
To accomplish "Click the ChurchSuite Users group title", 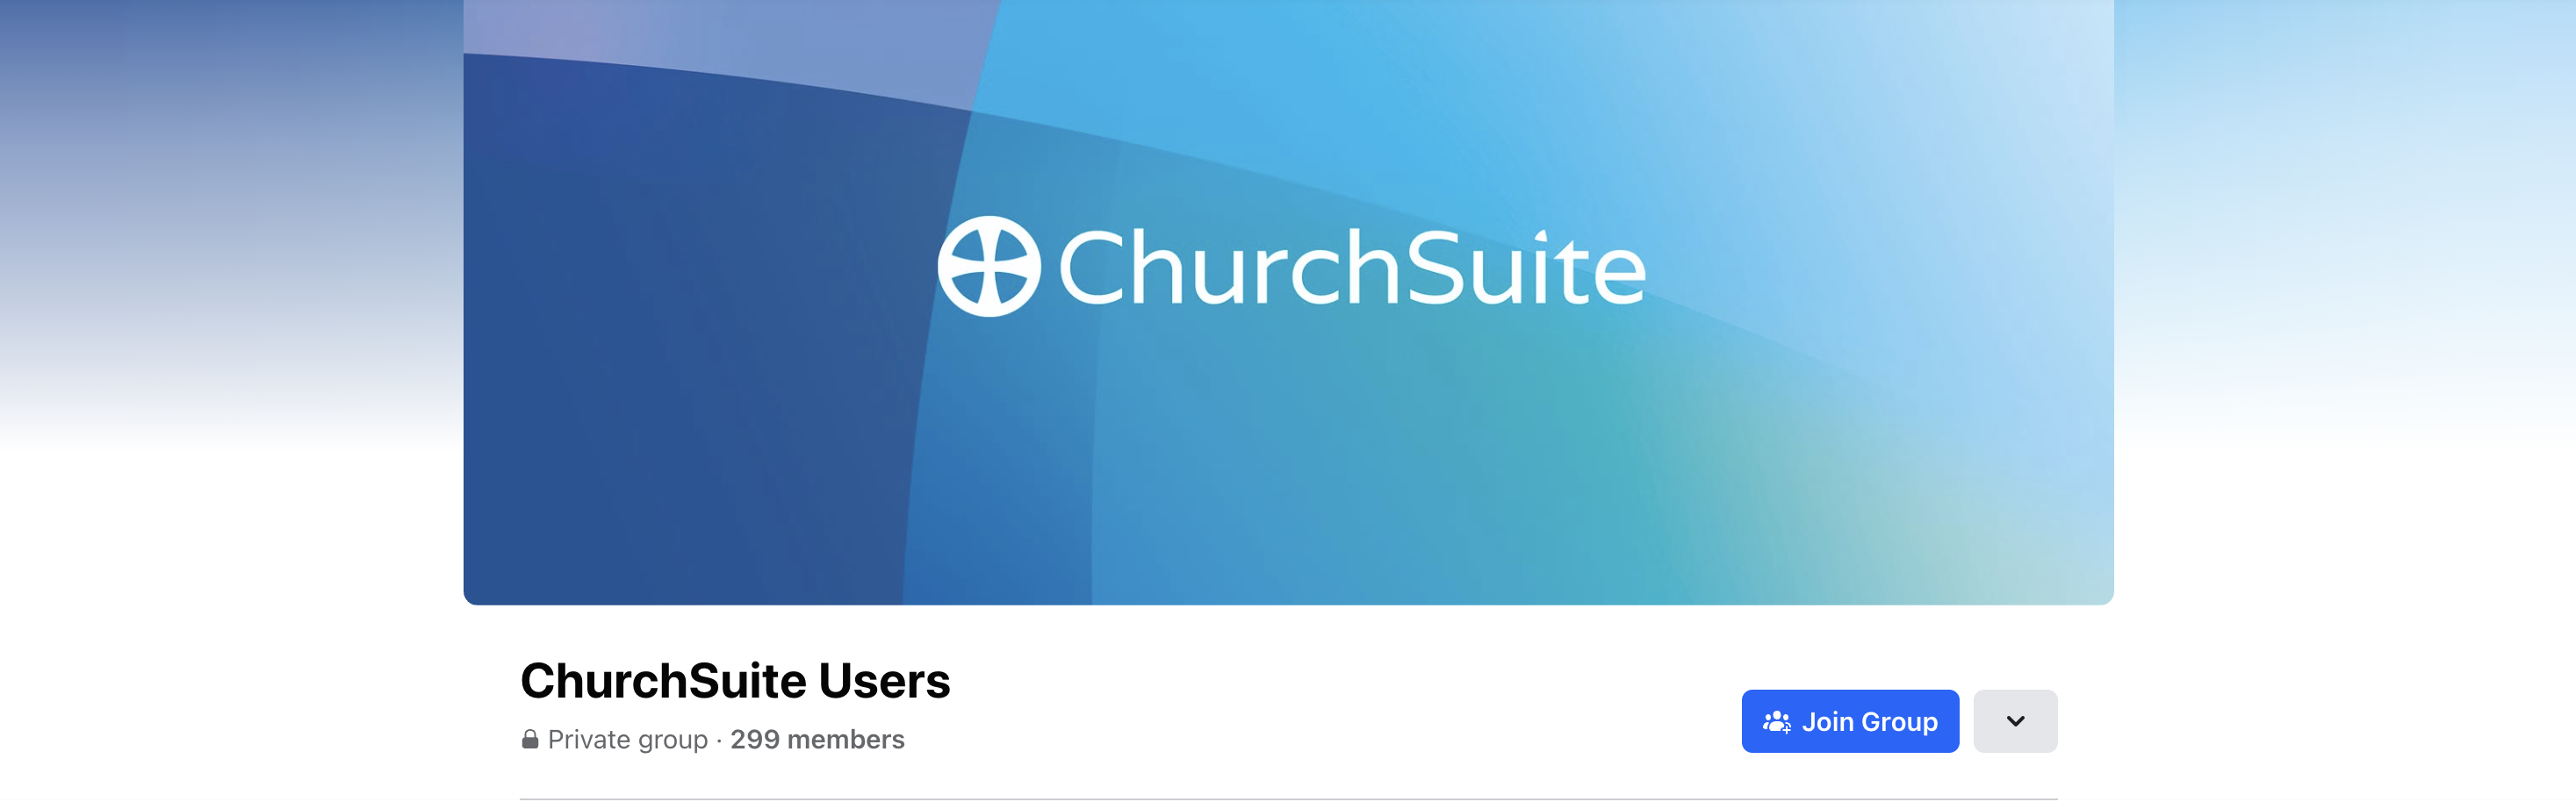I will 735,680.
